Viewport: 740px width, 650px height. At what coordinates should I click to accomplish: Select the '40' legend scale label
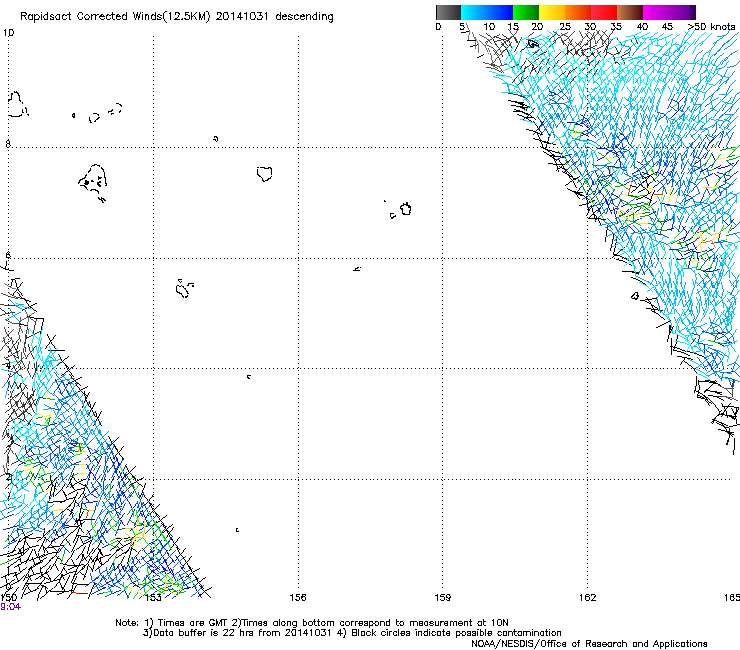coord(642,27)
